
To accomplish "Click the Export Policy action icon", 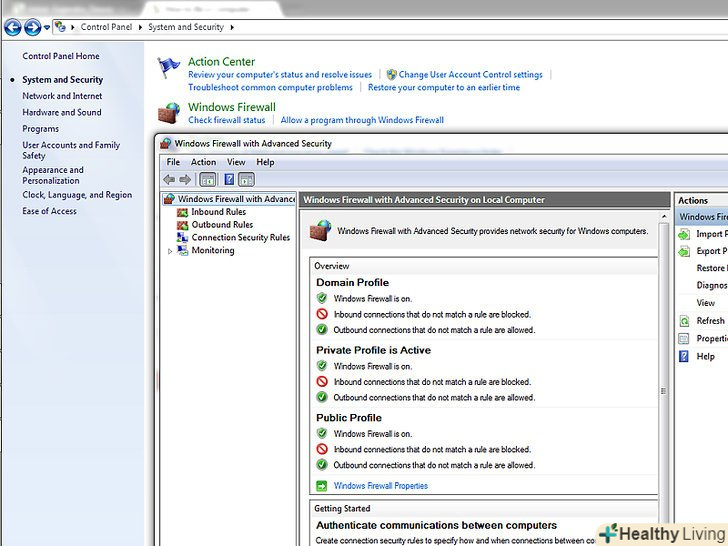I will pos(684,252).
